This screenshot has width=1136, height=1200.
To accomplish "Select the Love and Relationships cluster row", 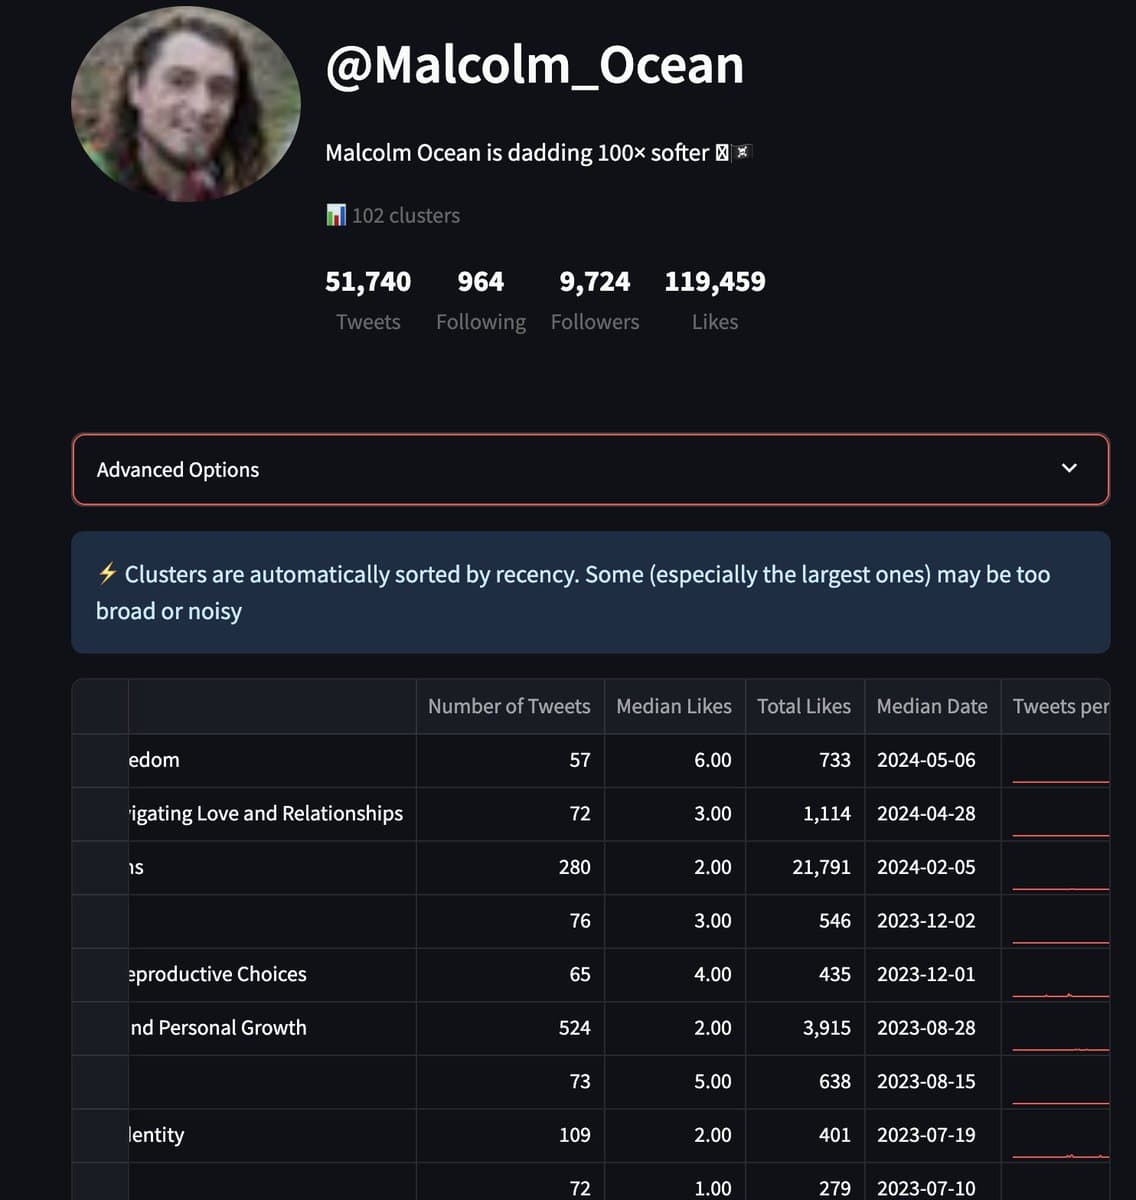I will coord(267,814).
